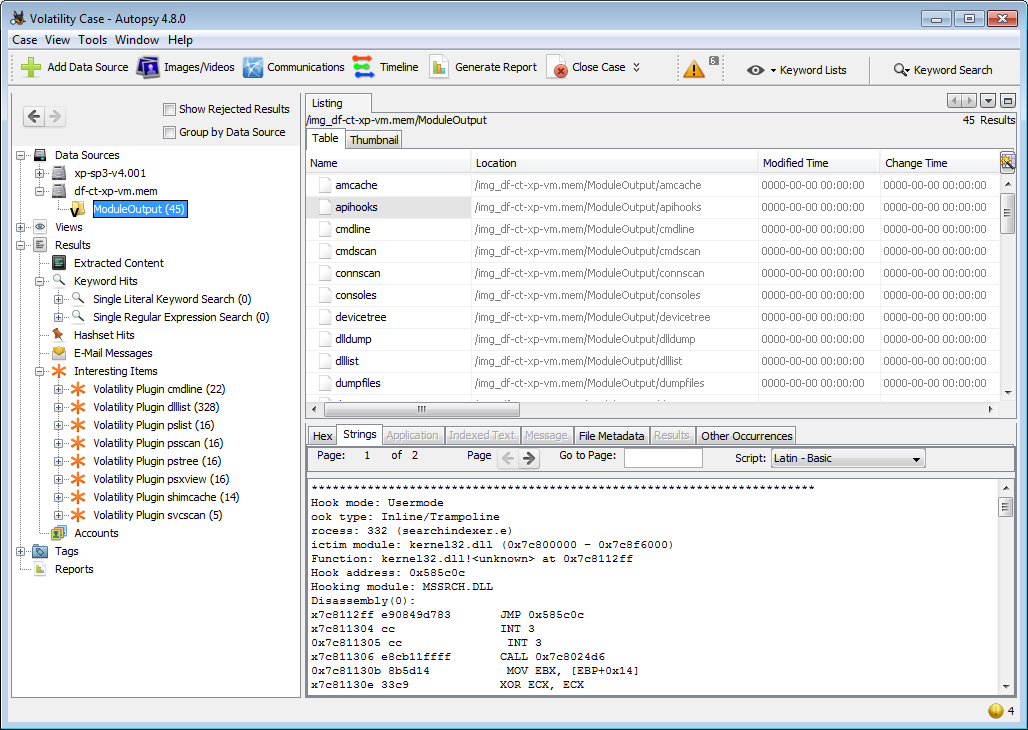Image resolution: width=1028 pixels, height=730 pixels.
Task: Open the Images/Videos viewer icon
Action: tap(148, 68)
